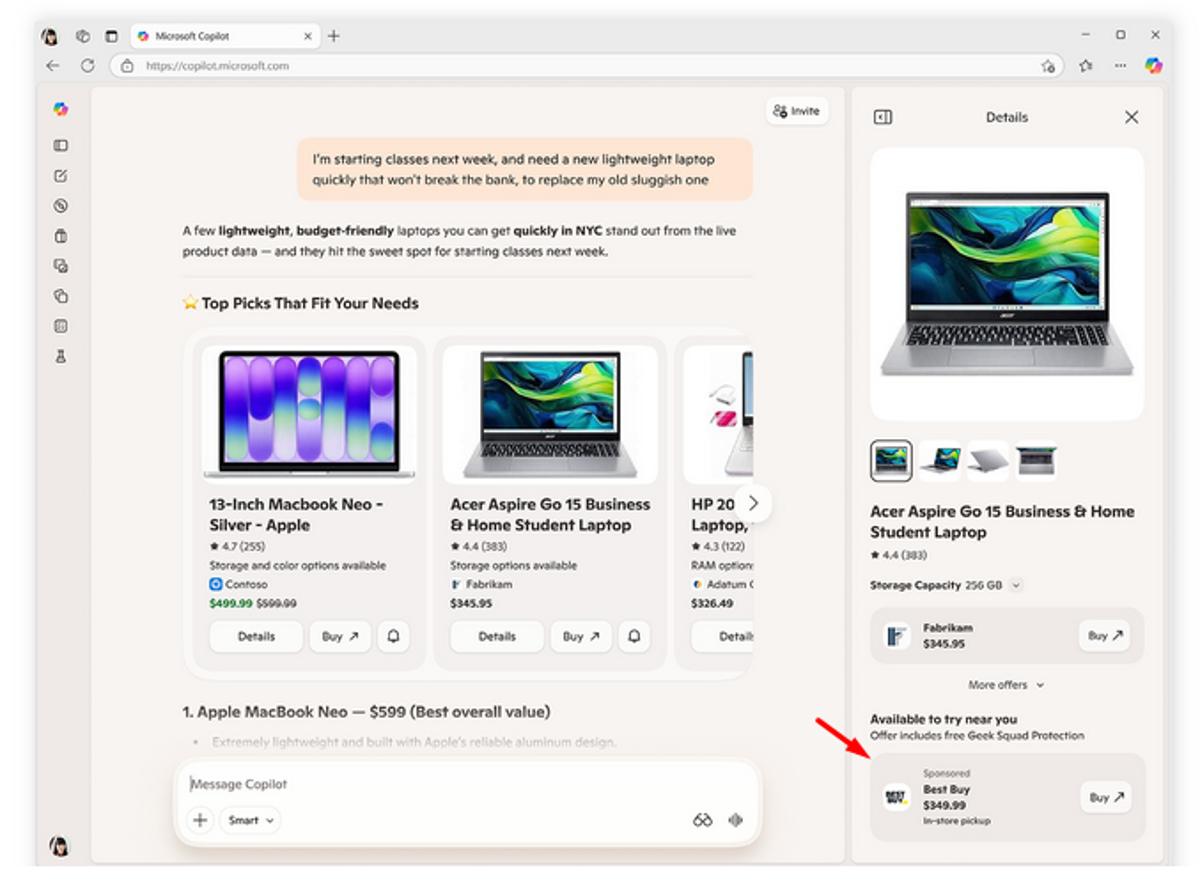
Task: Click the 'Available to try near you' text
Action: [x=943, y=719]
